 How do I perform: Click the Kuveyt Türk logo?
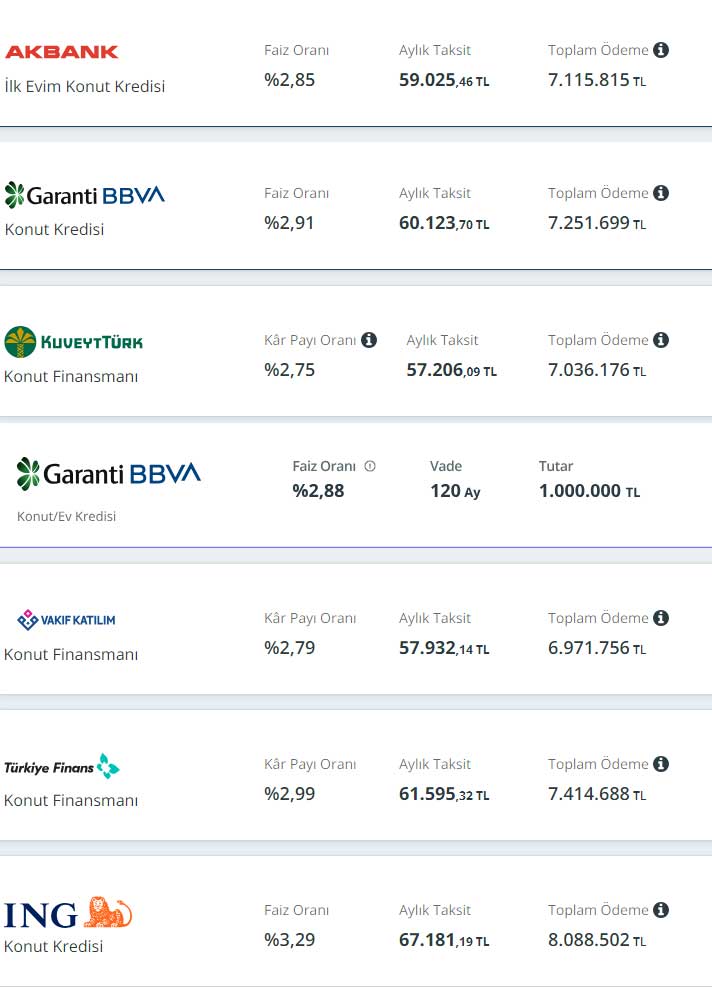[74, 342]
